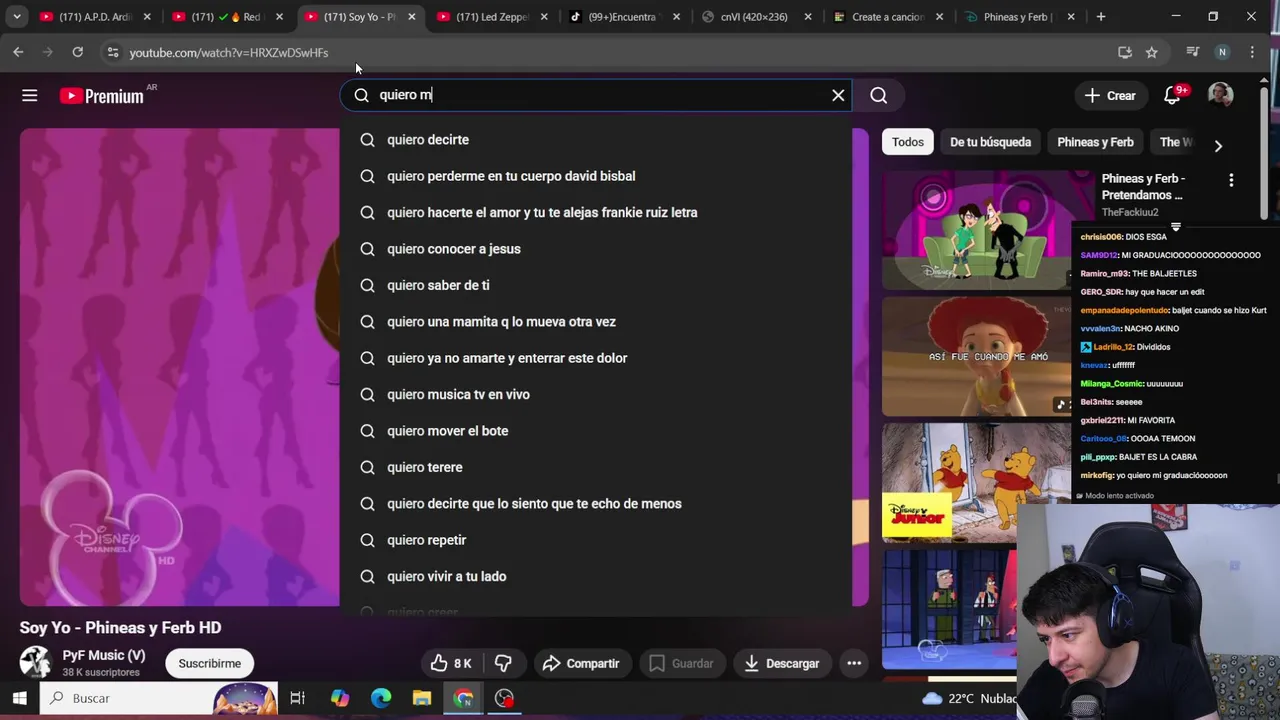This screenshot has width=1280, height=720.
Task: Close the Create a cancion tab
Action: point(939,17)
